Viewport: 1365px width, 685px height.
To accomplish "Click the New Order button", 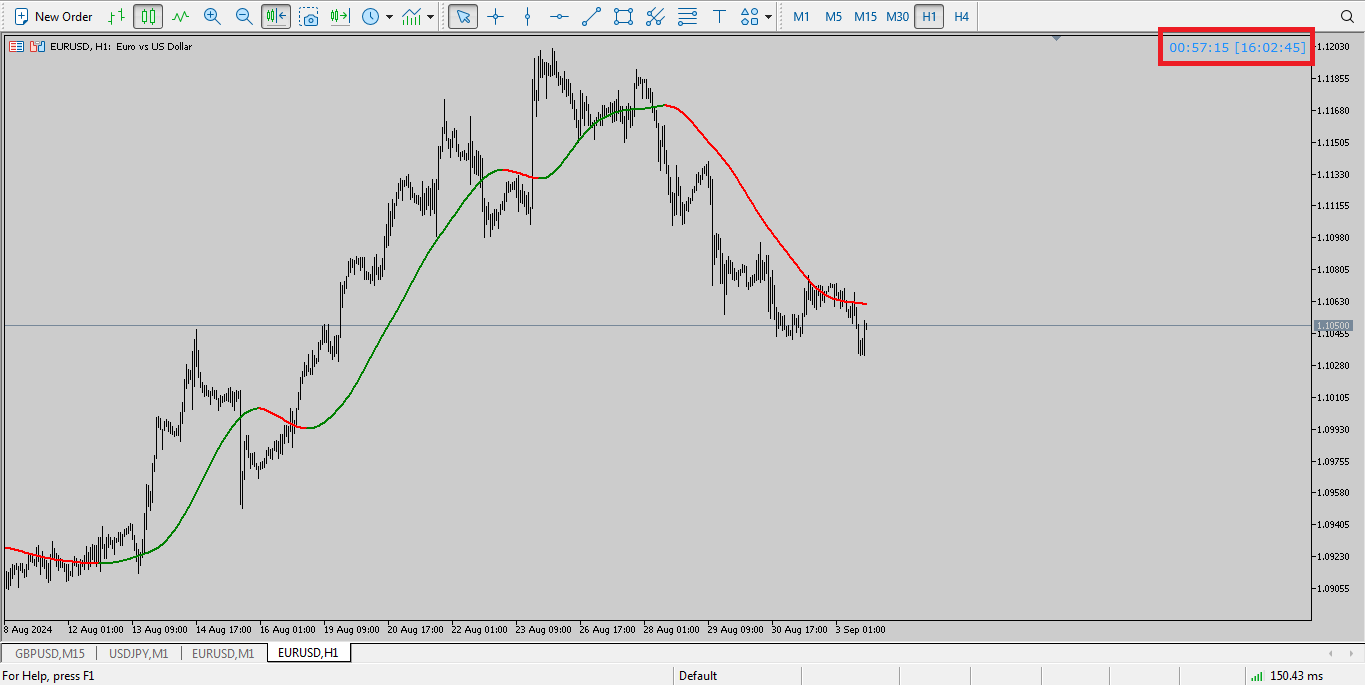I will [54, 16].
